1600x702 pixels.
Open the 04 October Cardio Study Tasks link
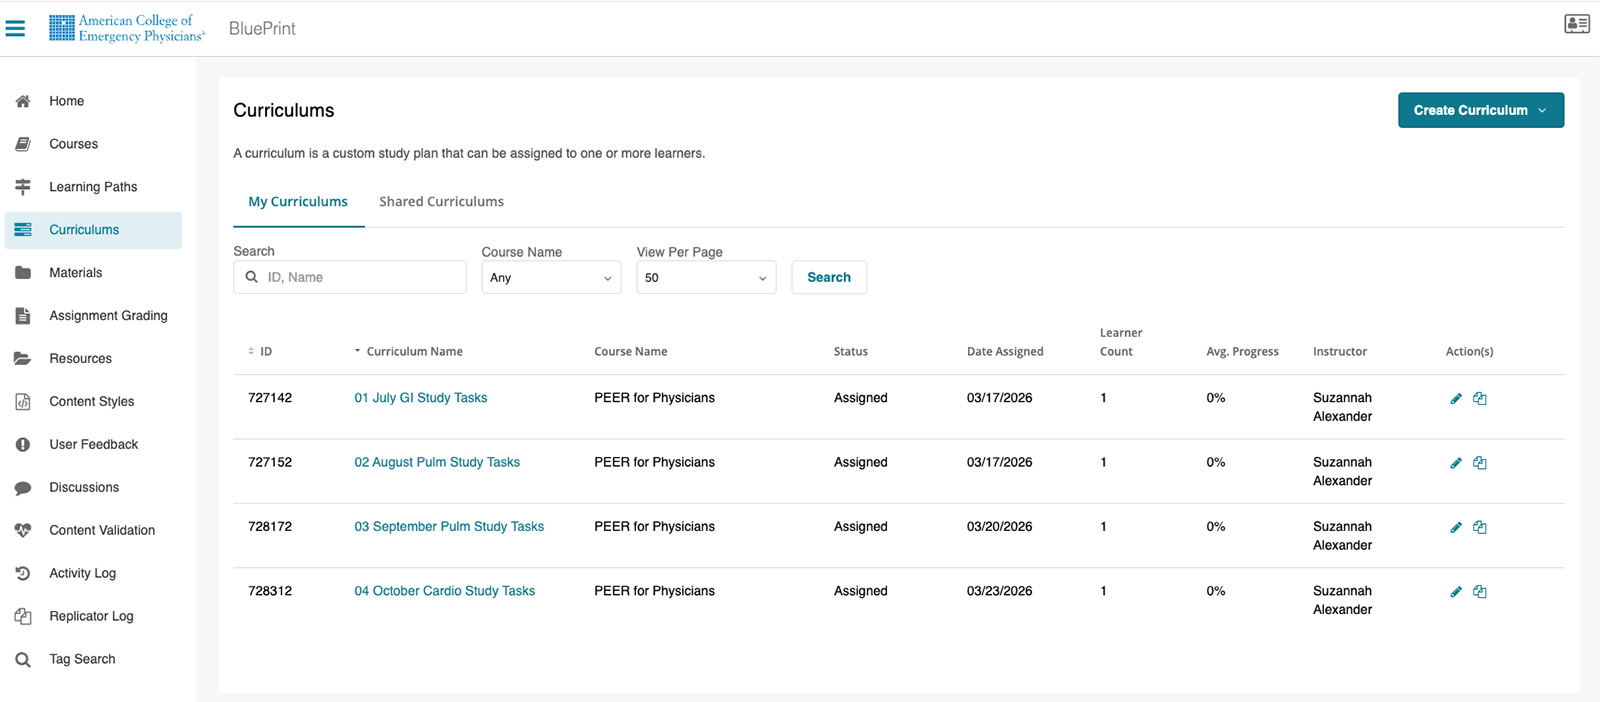(444, 591)
